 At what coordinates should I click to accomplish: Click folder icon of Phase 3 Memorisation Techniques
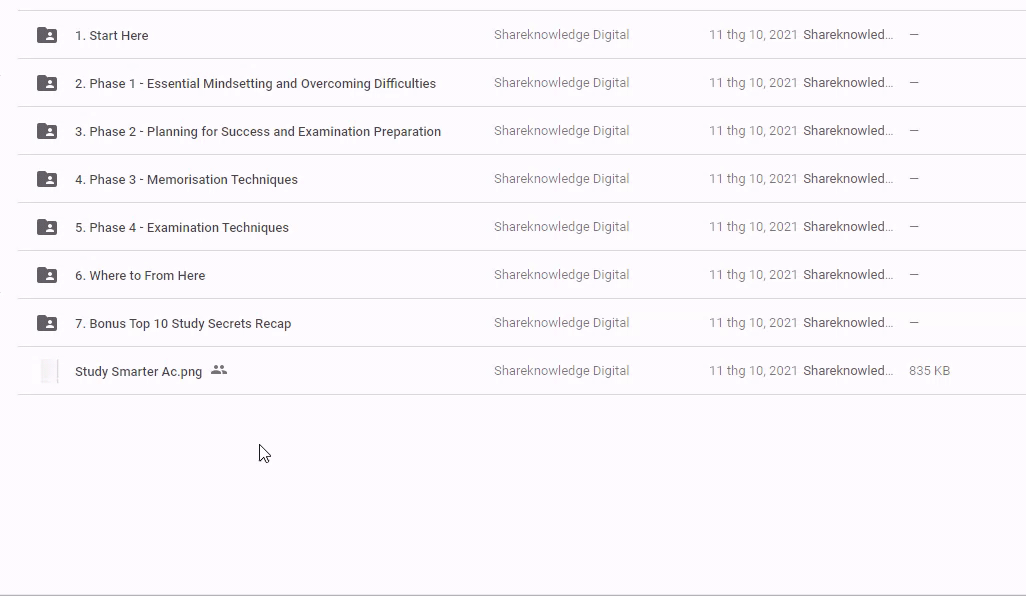[47, 179]
